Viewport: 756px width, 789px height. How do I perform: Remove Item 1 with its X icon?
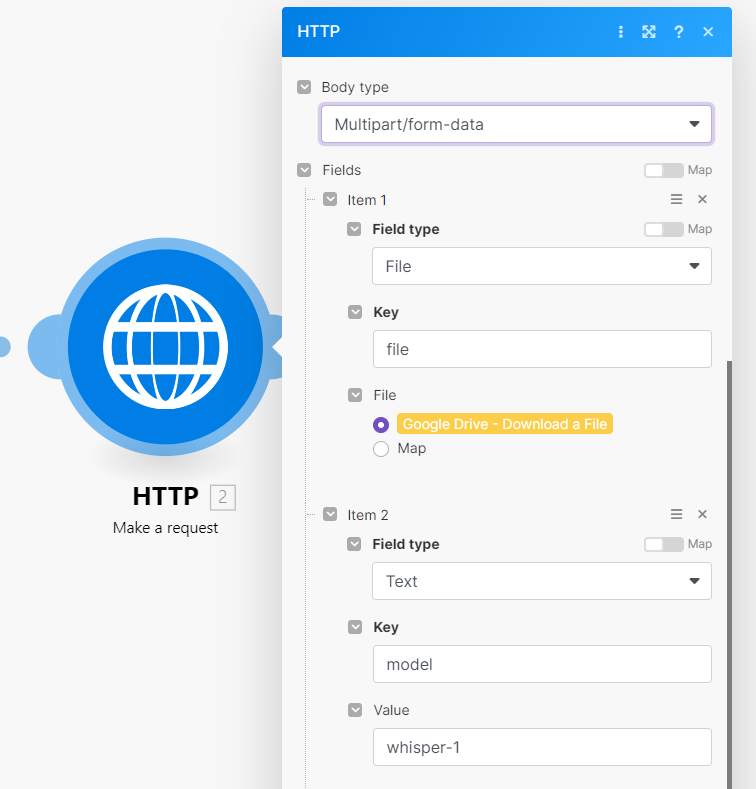[702, 199]
